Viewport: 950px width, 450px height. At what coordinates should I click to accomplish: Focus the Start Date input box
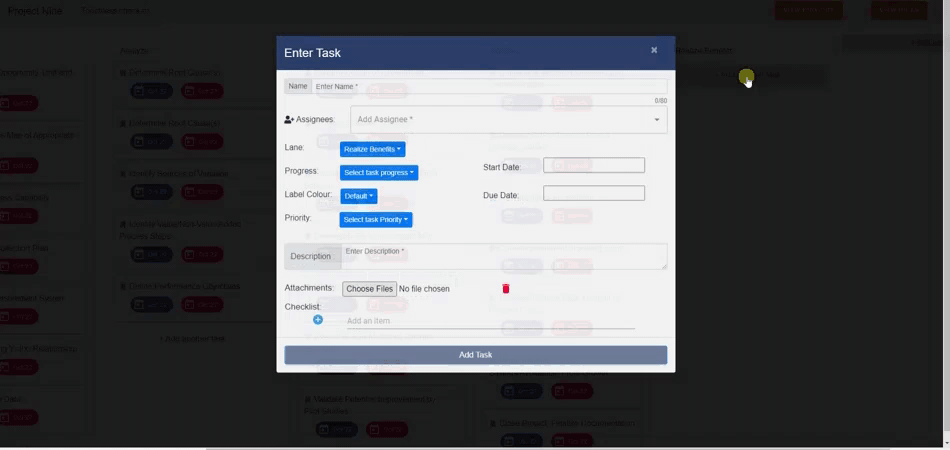(593, 165)
